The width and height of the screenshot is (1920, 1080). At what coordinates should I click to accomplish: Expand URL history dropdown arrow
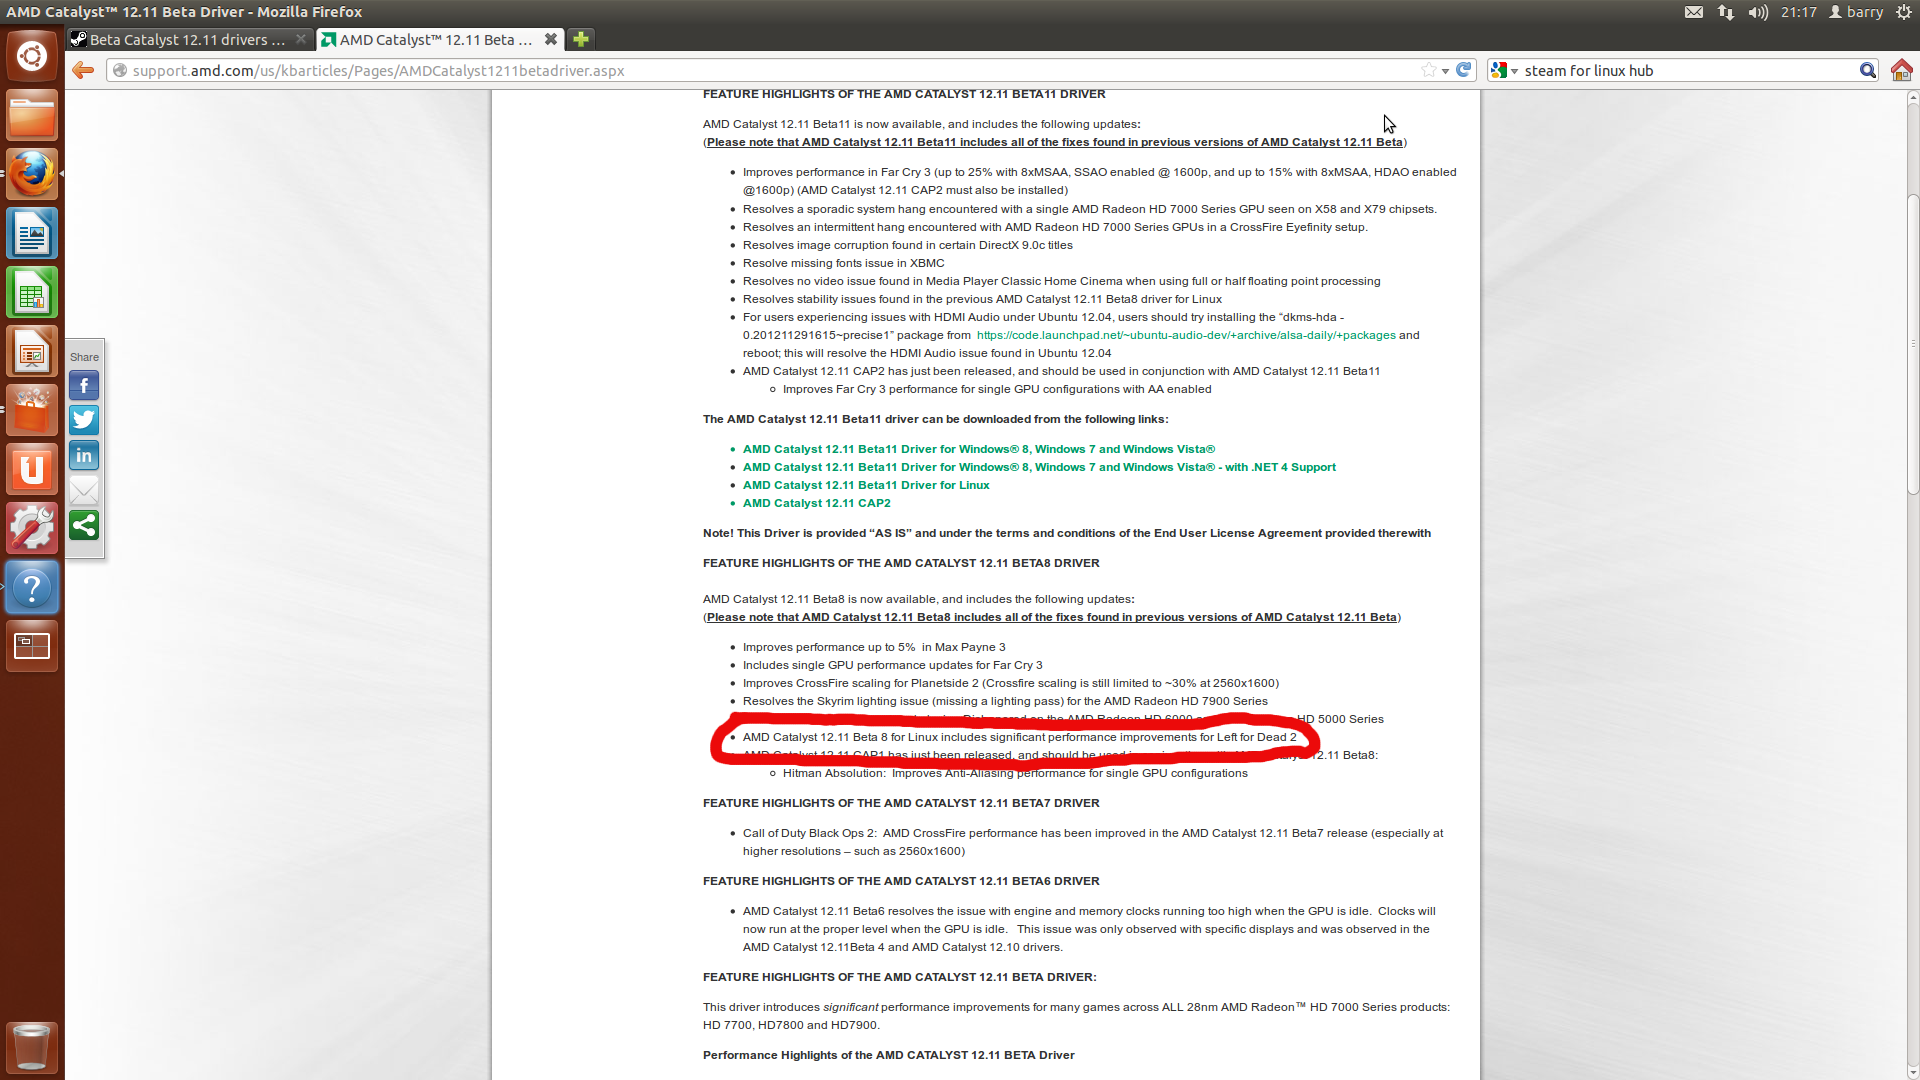click(1446, 71)
